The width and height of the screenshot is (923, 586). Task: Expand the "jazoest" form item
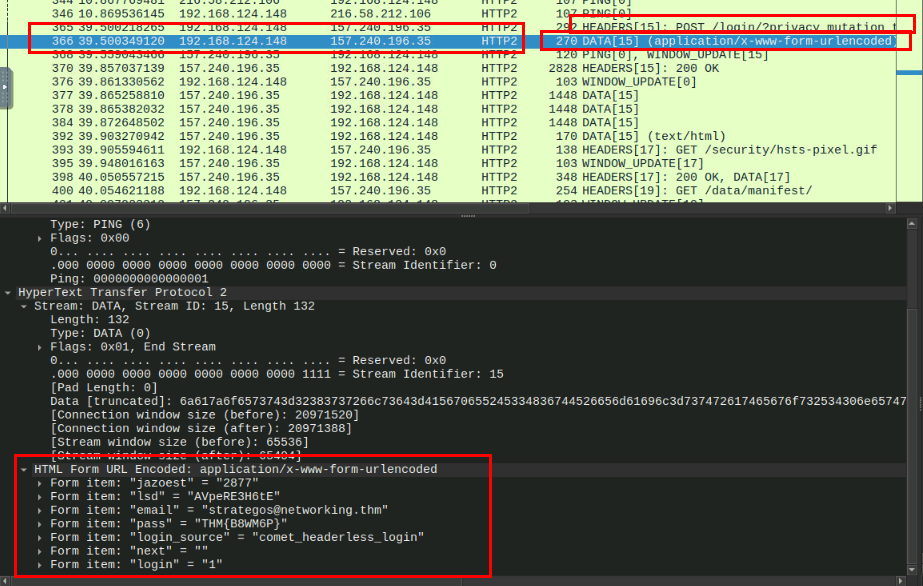click(40, 482)
